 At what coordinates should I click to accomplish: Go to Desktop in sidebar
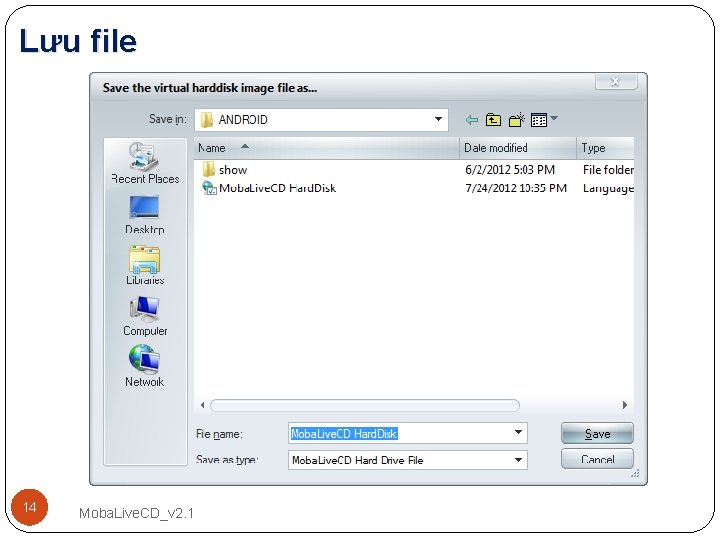coord(145,215)
